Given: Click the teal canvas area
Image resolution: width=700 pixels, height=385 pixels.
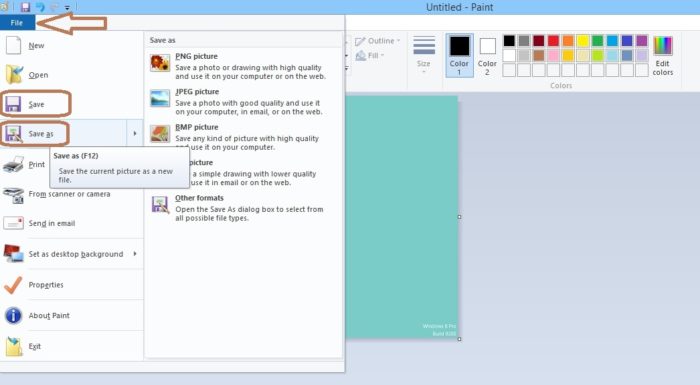Looking at the screenshot, I should (x=402, y=217).
